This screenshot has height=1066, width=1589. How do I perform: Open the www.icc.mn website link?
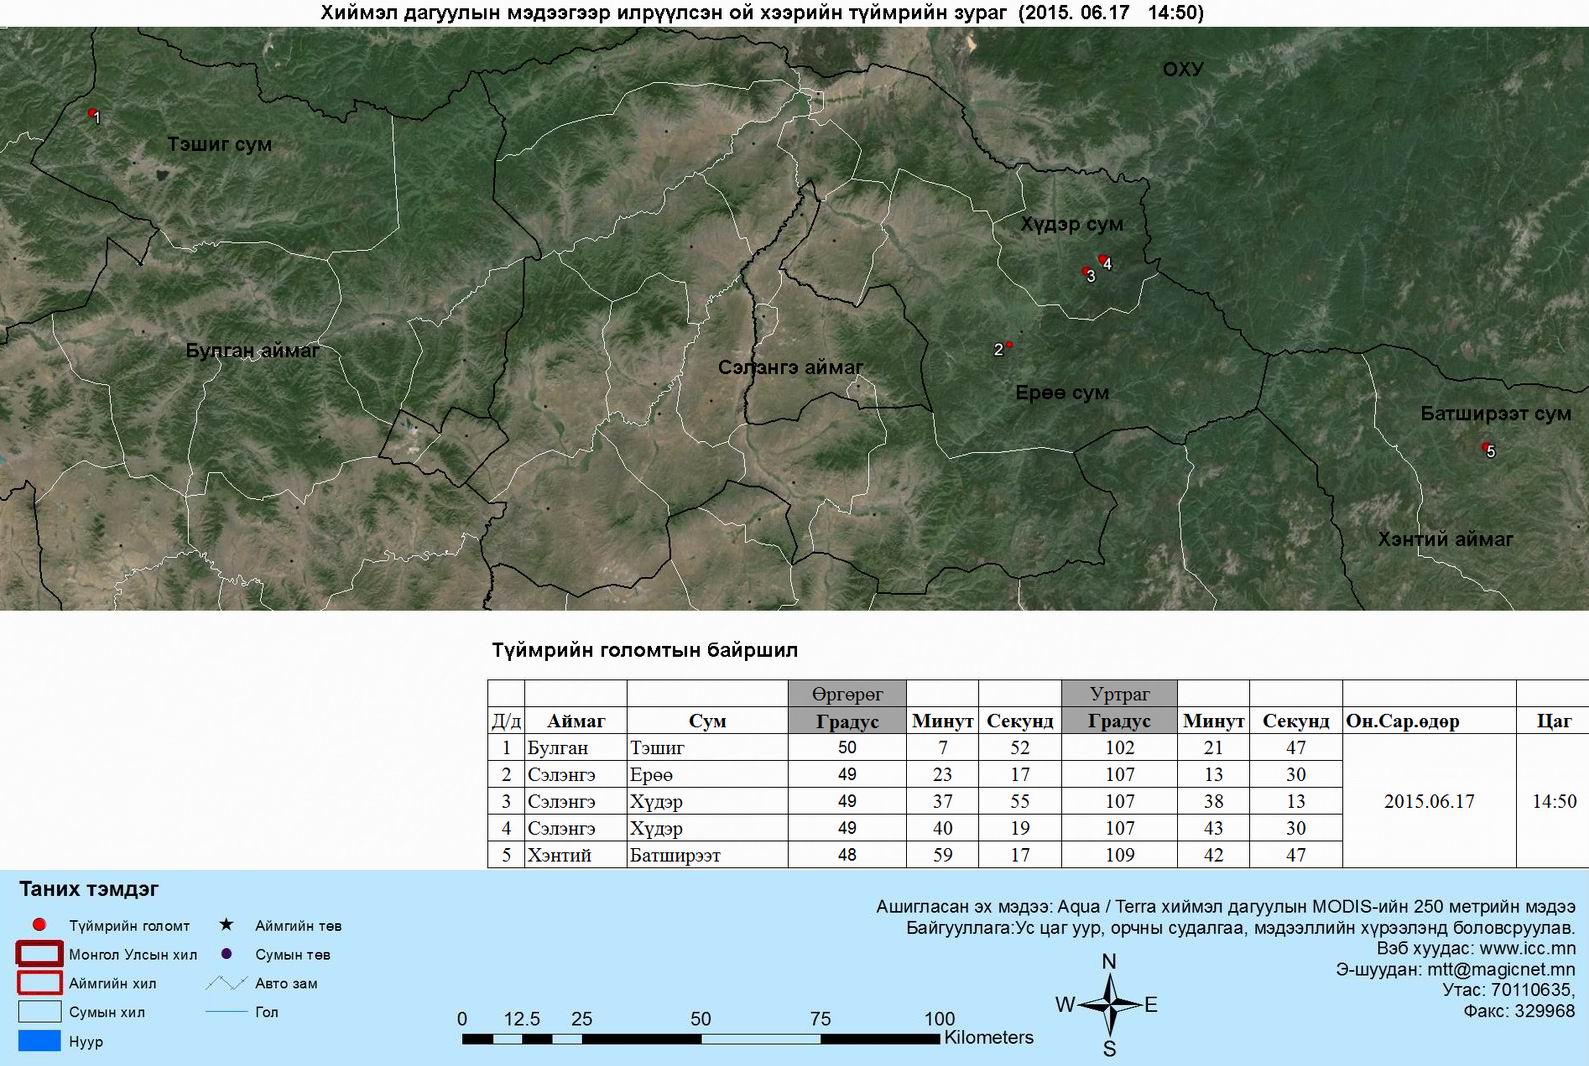(1527, 948)
